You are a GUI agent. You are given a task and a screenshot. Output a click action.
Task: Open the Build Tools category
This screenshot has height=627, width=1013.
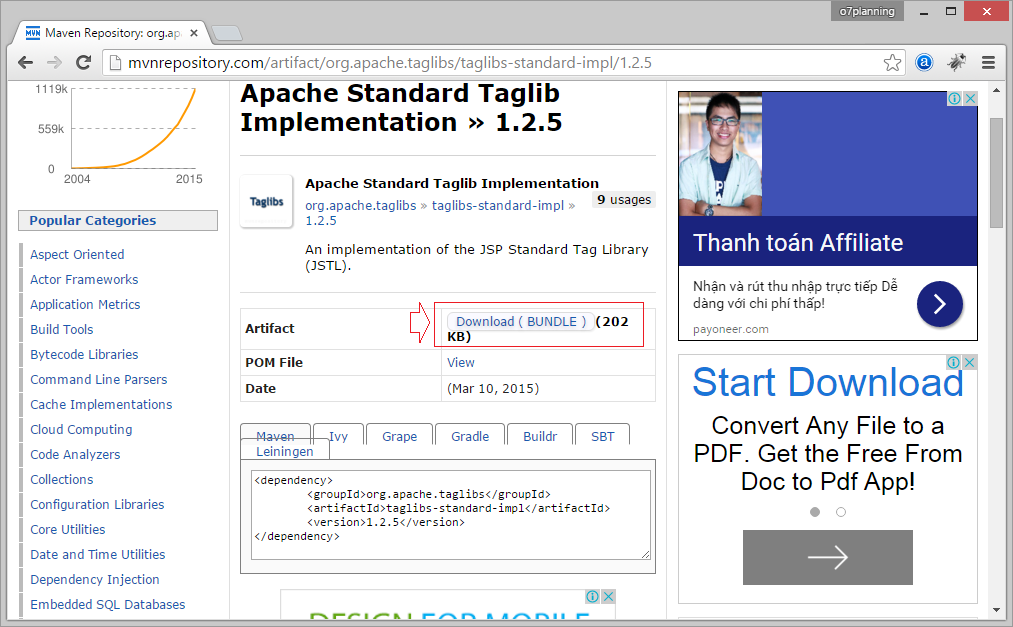pyautogui.click(x=61, y=329)
